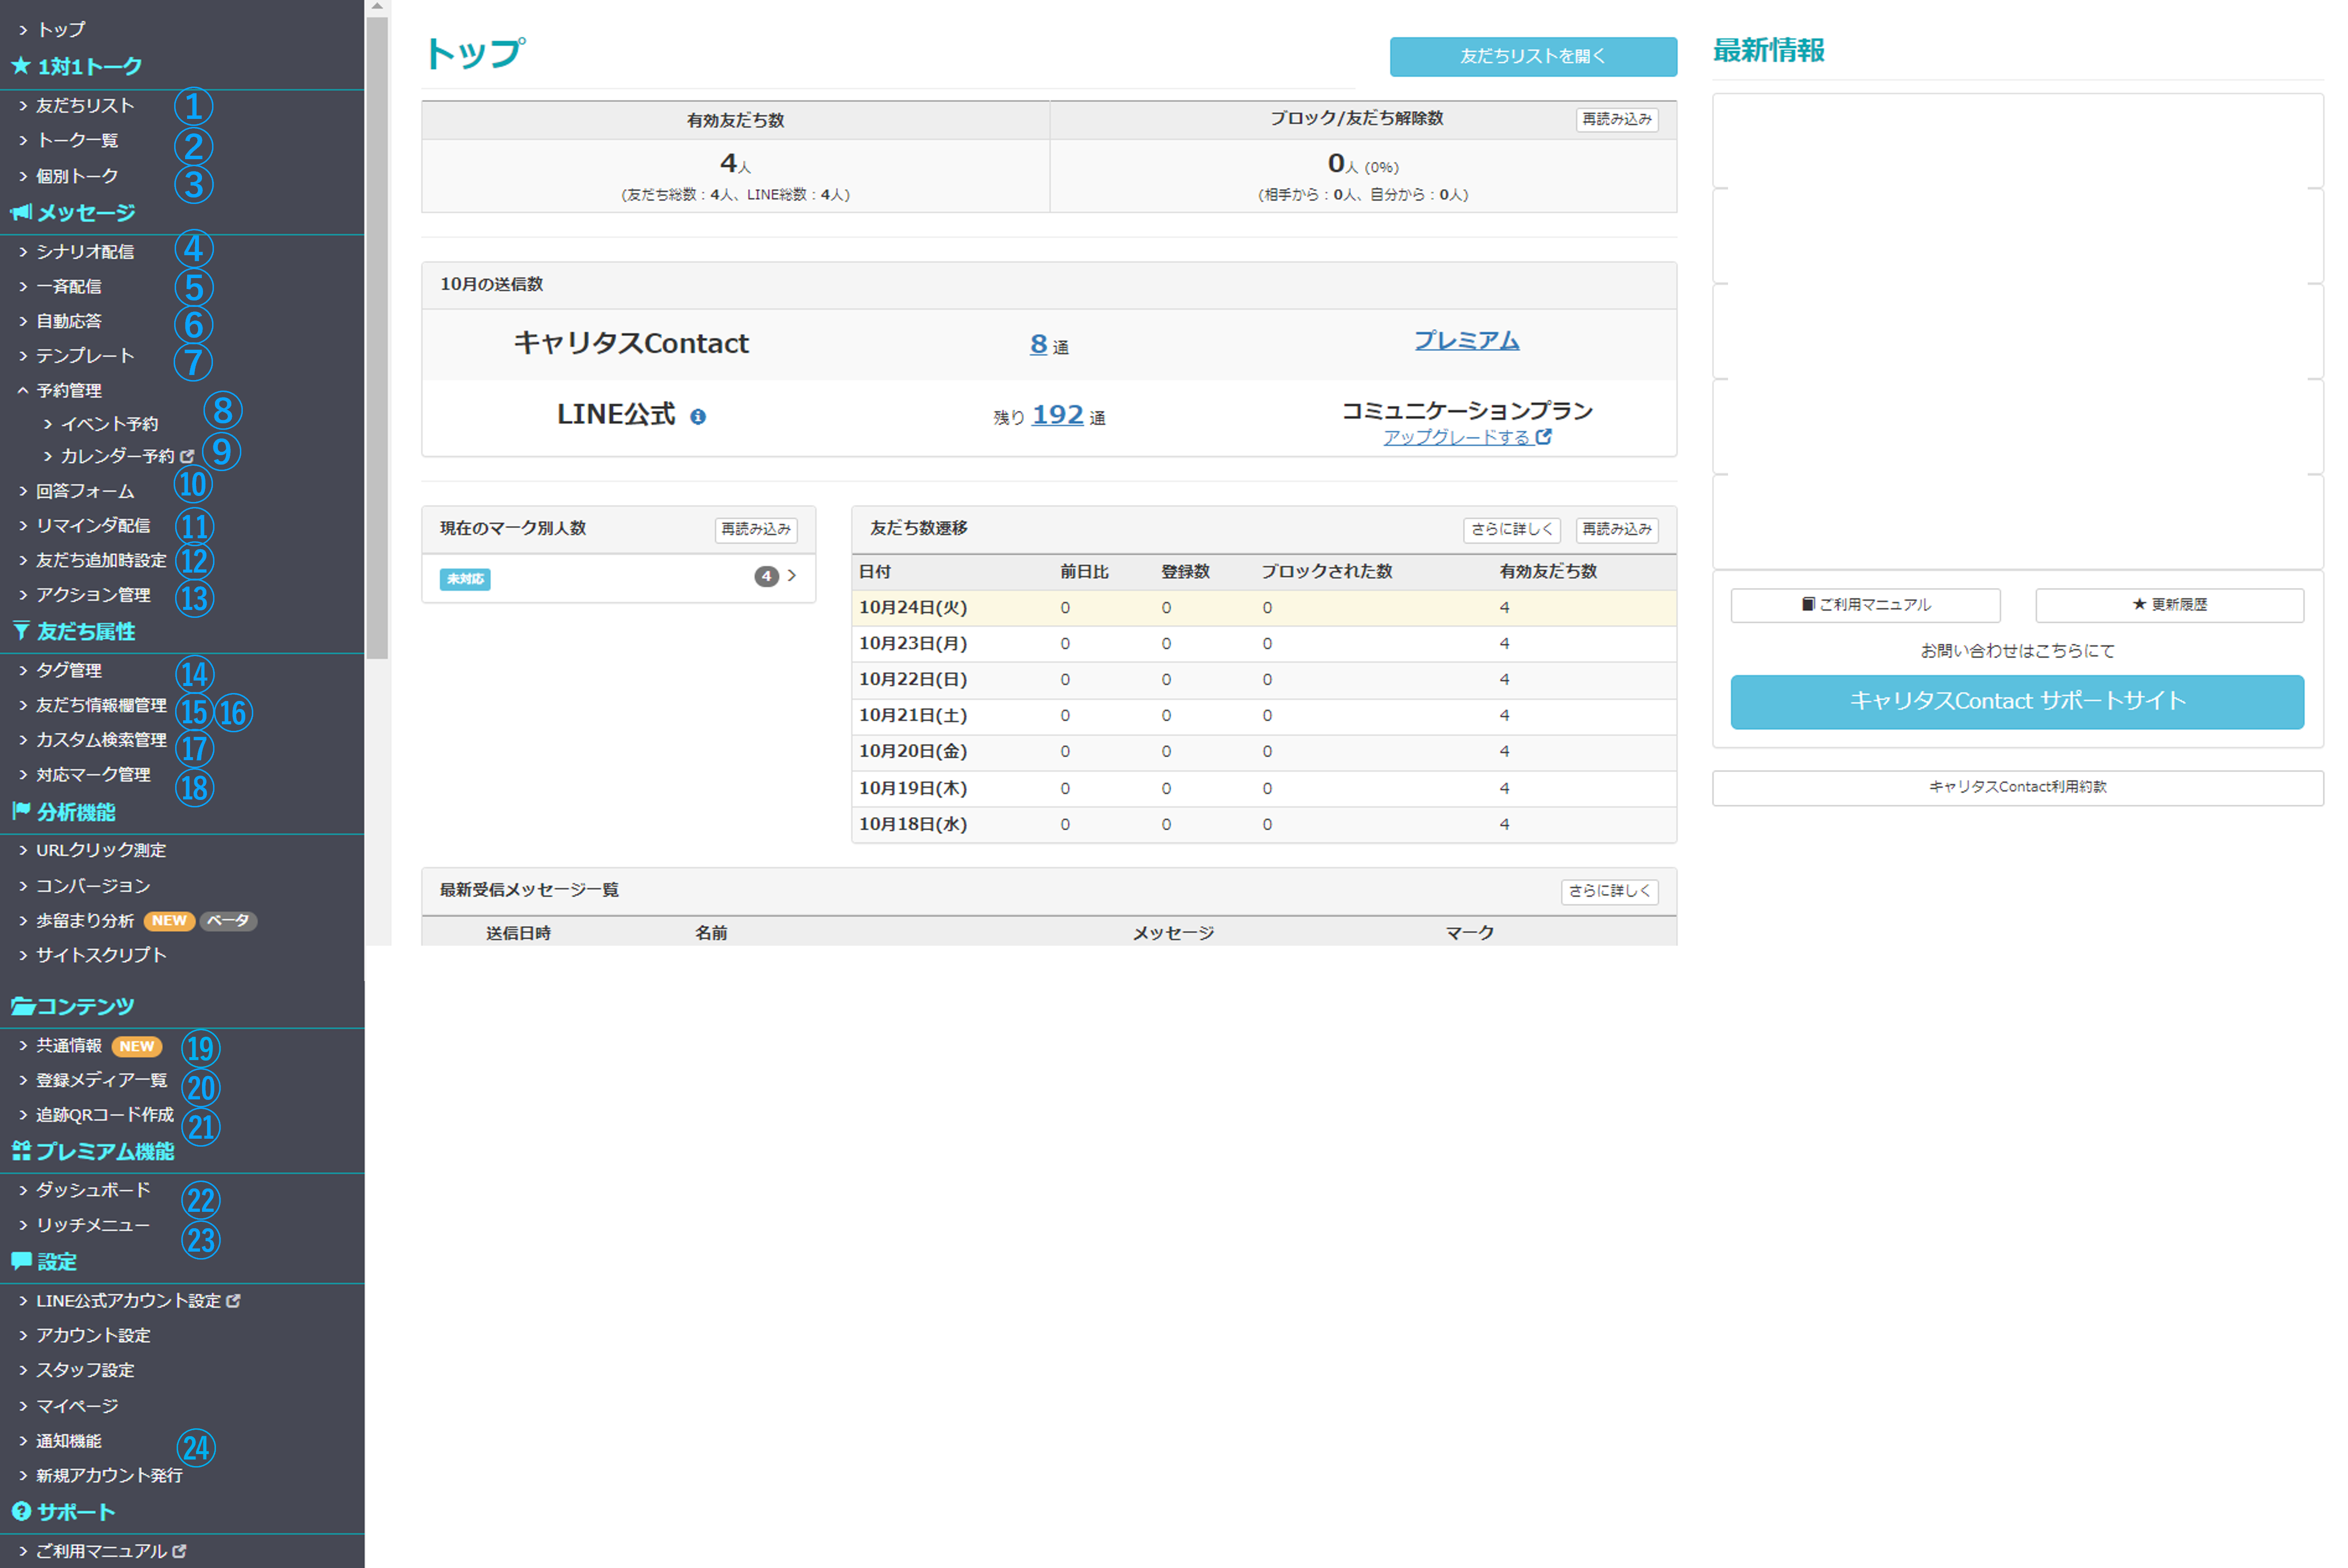Click the folder icon of コンテンツ section
This screenshot has width=2348, height=1568.
[x=23, y=1006]
